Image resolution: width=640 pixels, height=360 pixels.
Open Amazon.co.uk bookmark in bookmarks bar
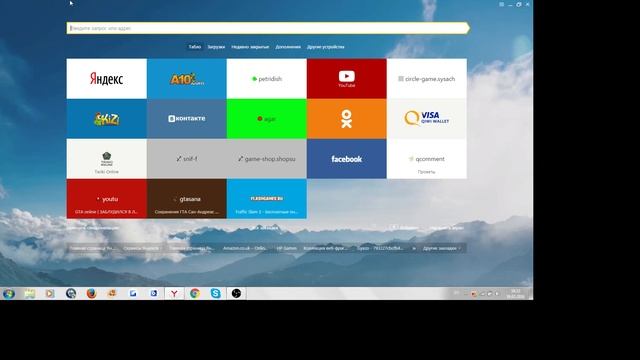click(244, 248)
